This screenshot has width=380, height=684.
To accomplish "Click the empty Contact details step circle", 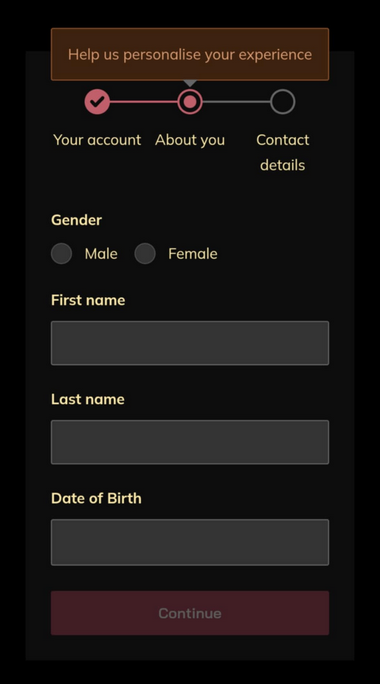I will pos(283,102).
